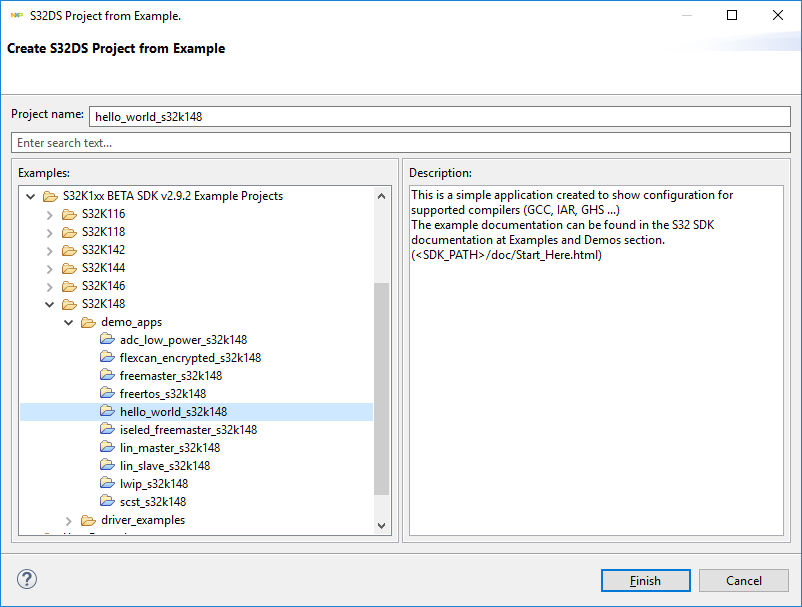Click the S32K142 folder icon
The image size is (802, 607).
pos(69,250)
